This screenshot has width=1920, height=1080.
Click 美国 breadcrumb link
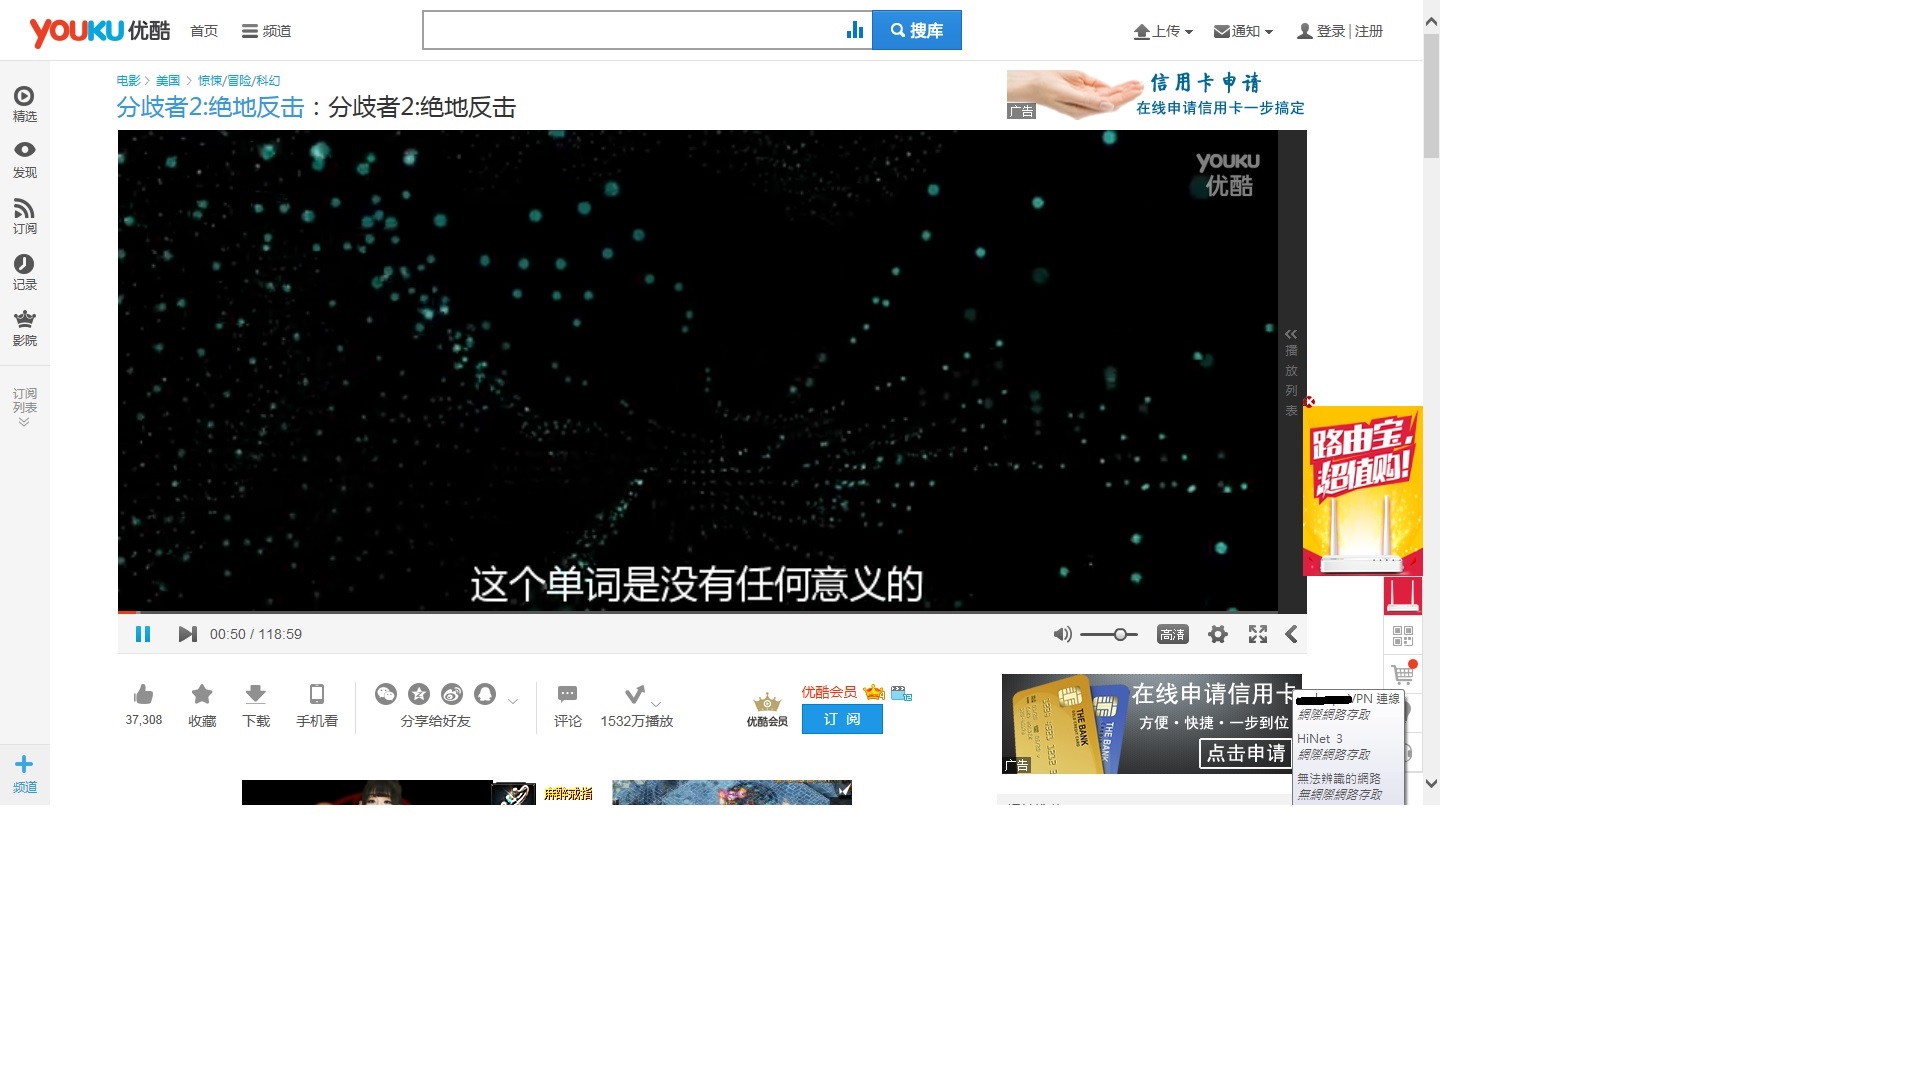[x=168, y=81]
